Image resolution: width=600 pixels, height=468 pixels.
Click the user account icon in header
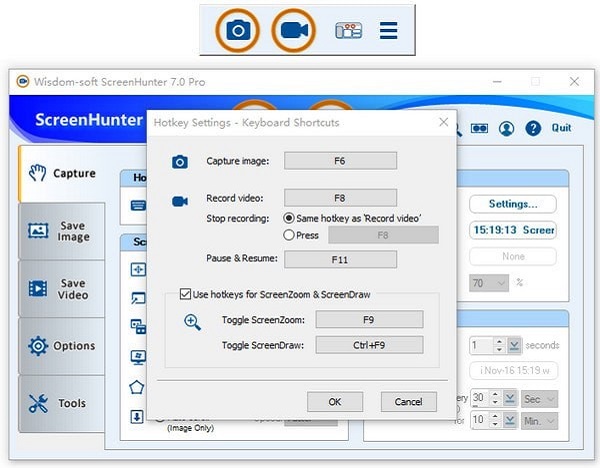tap(507, 128)
